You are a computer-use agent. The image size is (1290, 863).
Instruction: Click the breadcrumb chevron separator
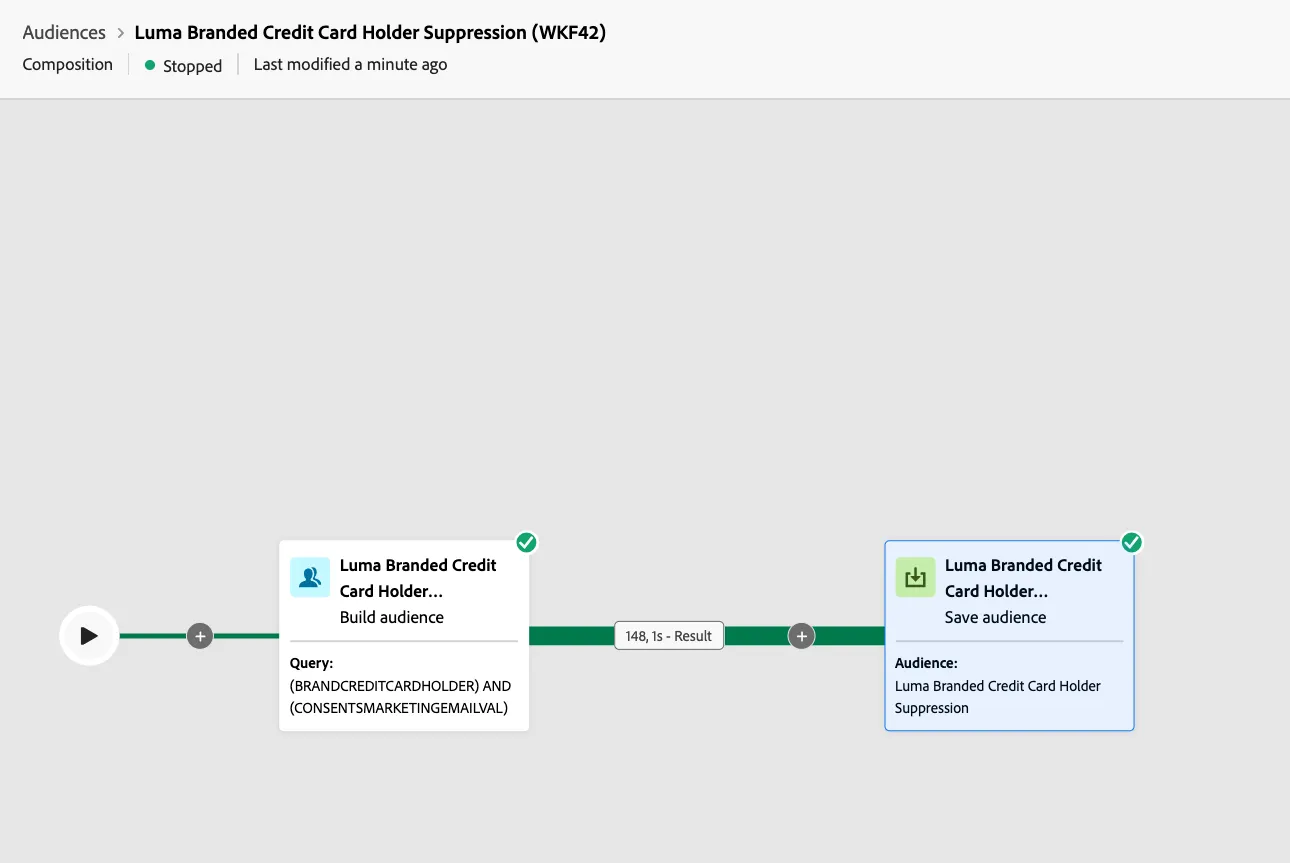(120, 33)
